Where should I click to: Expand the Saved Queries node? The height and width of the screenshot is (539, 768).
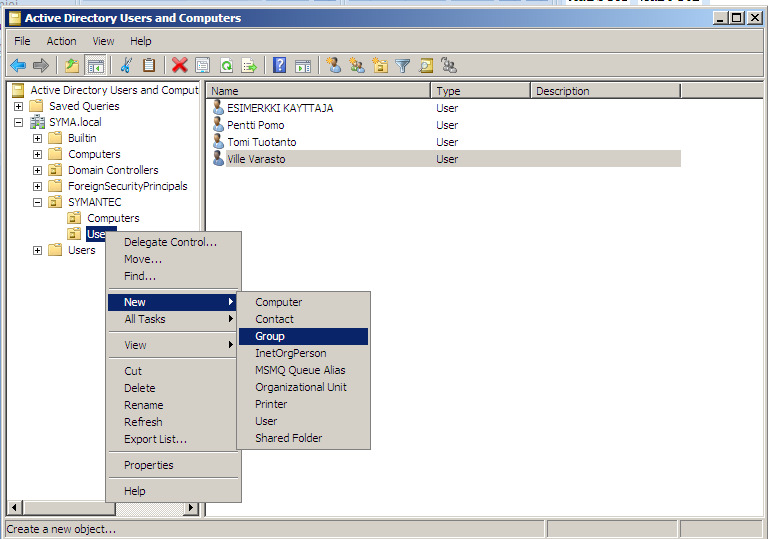tap(18, 106)
